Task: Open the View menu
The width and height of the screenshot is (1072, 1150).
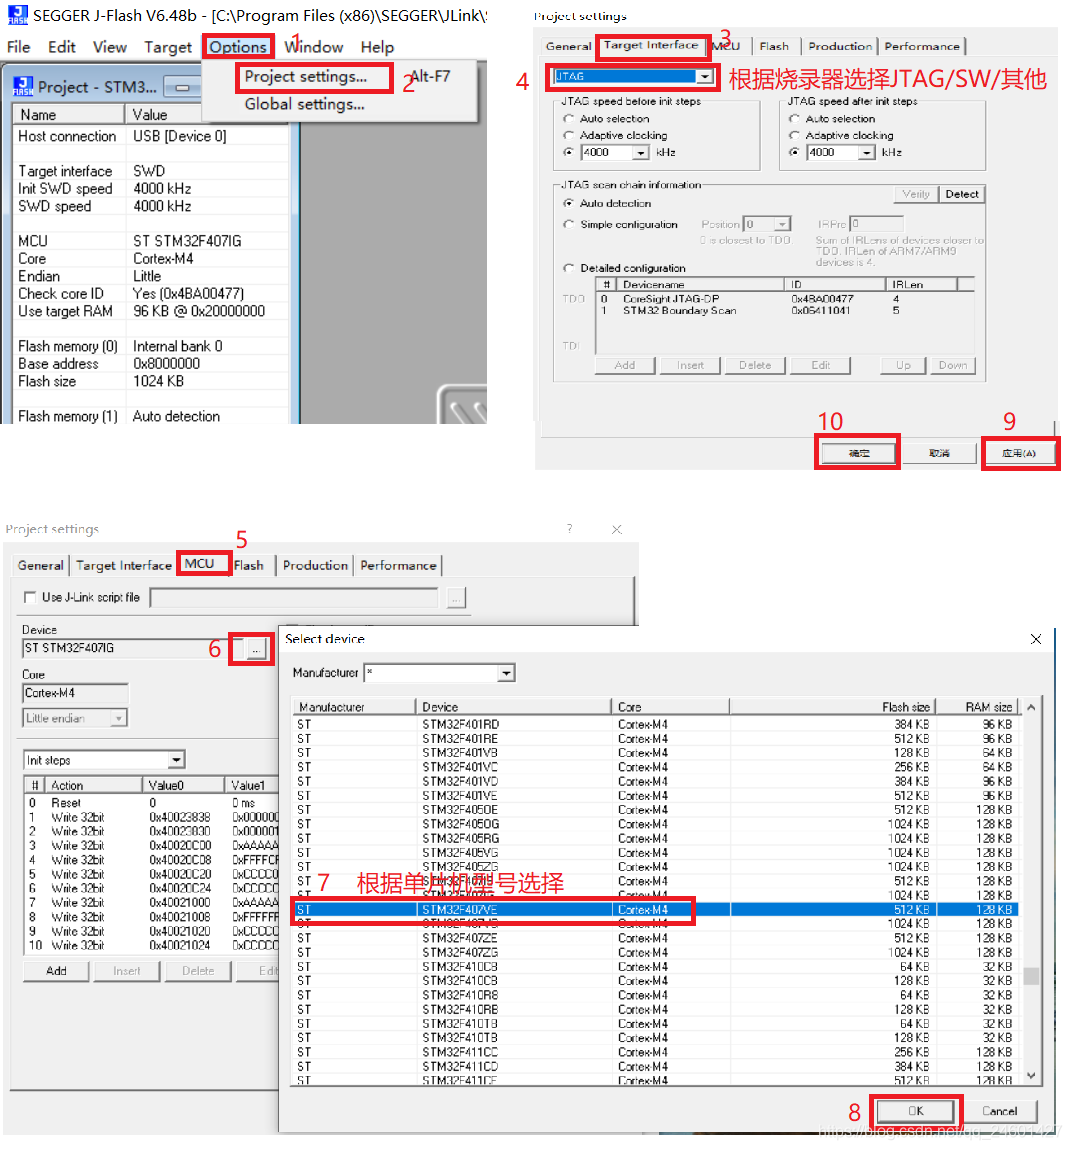Action: tap(110, 47)
